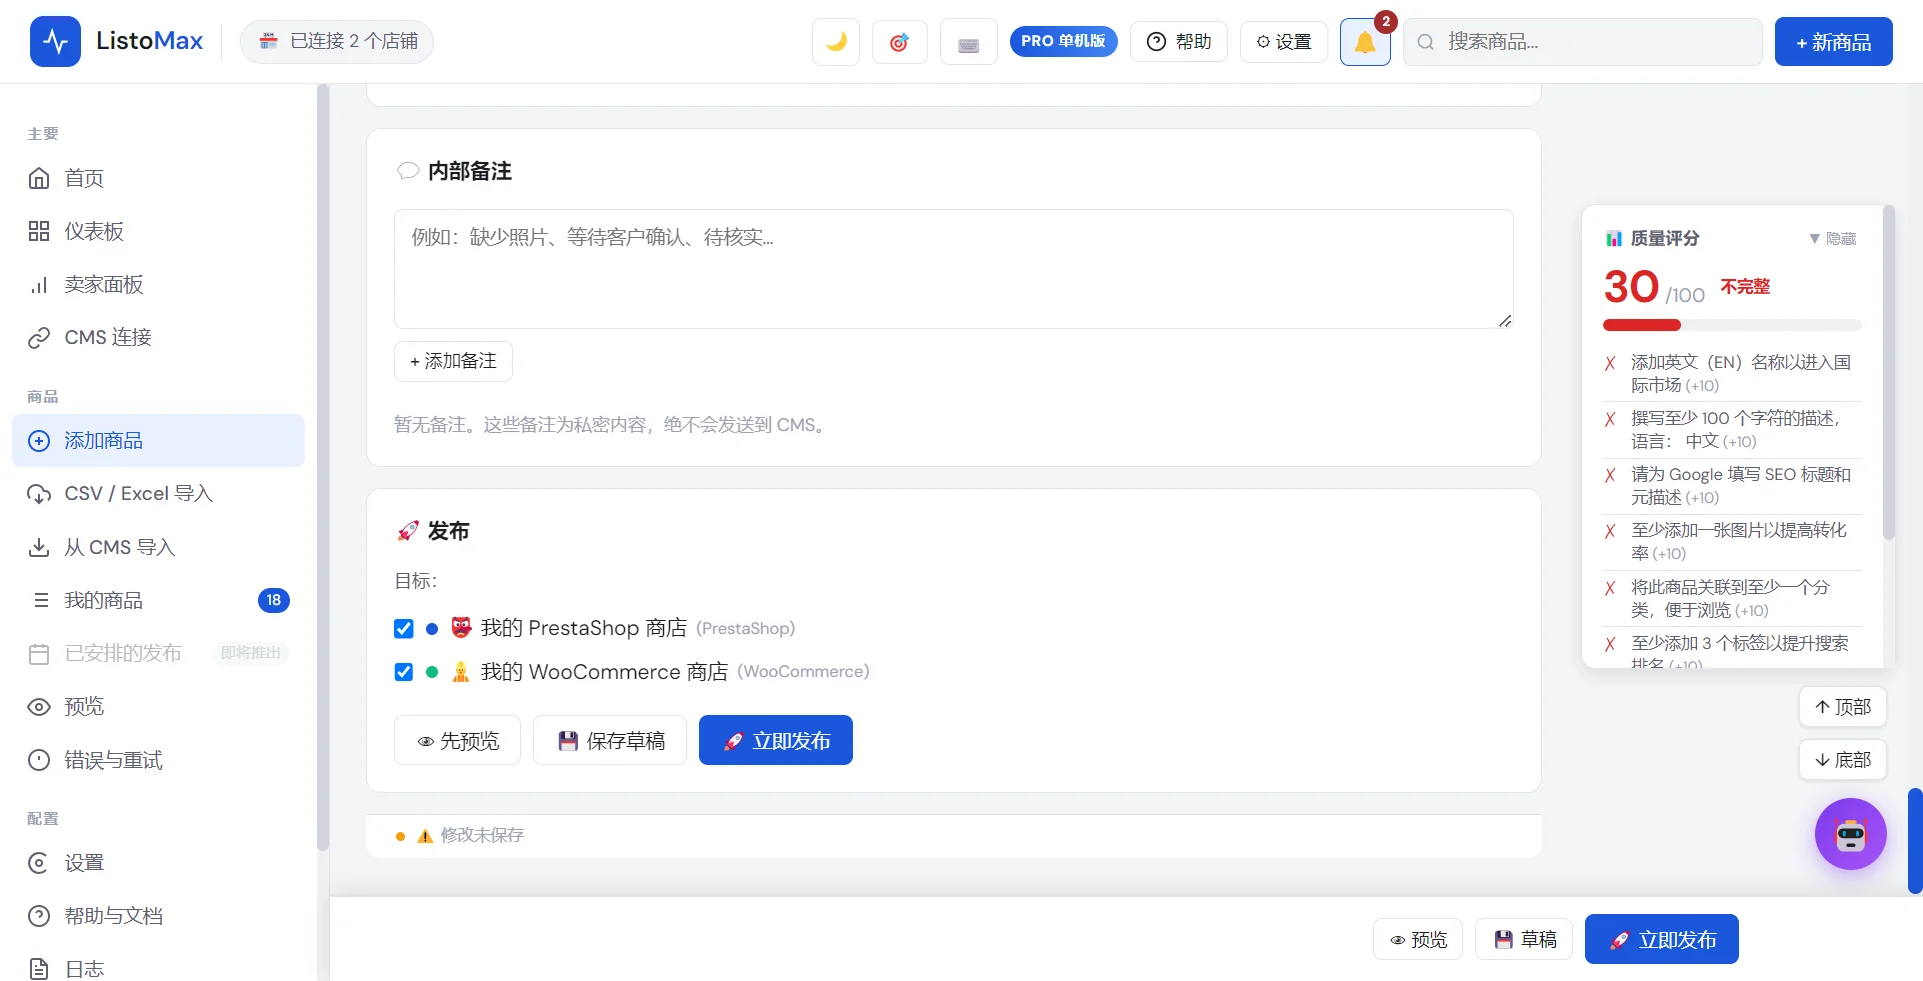1923x981 pixels.
Task: Click 立即发布 in the bottom action bar
Action: tap(1662, 939)
